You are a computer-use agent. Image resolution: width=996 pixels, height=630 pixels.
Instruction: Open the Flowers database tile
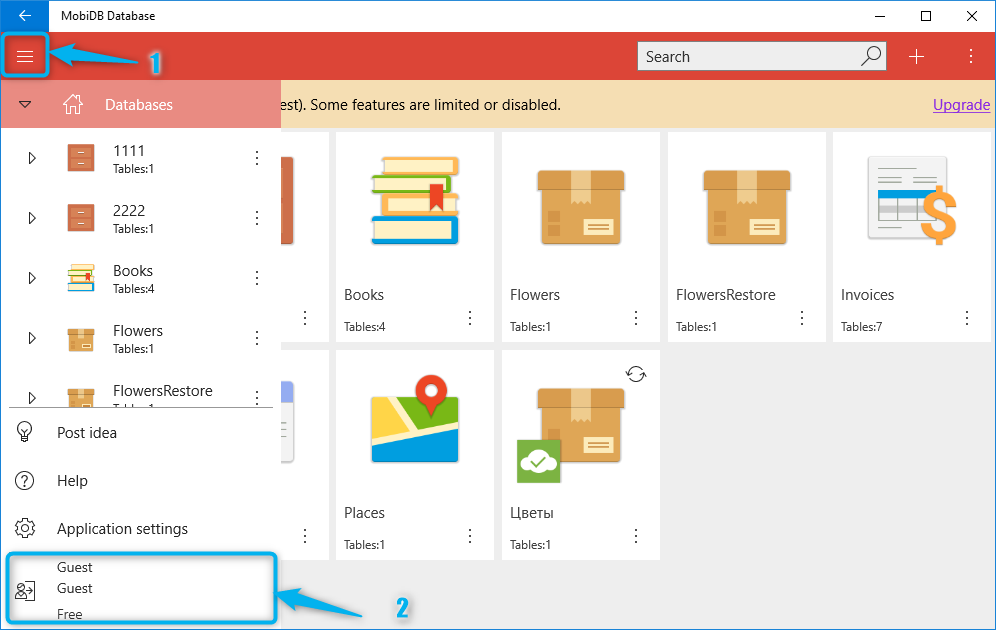(581, 237)
